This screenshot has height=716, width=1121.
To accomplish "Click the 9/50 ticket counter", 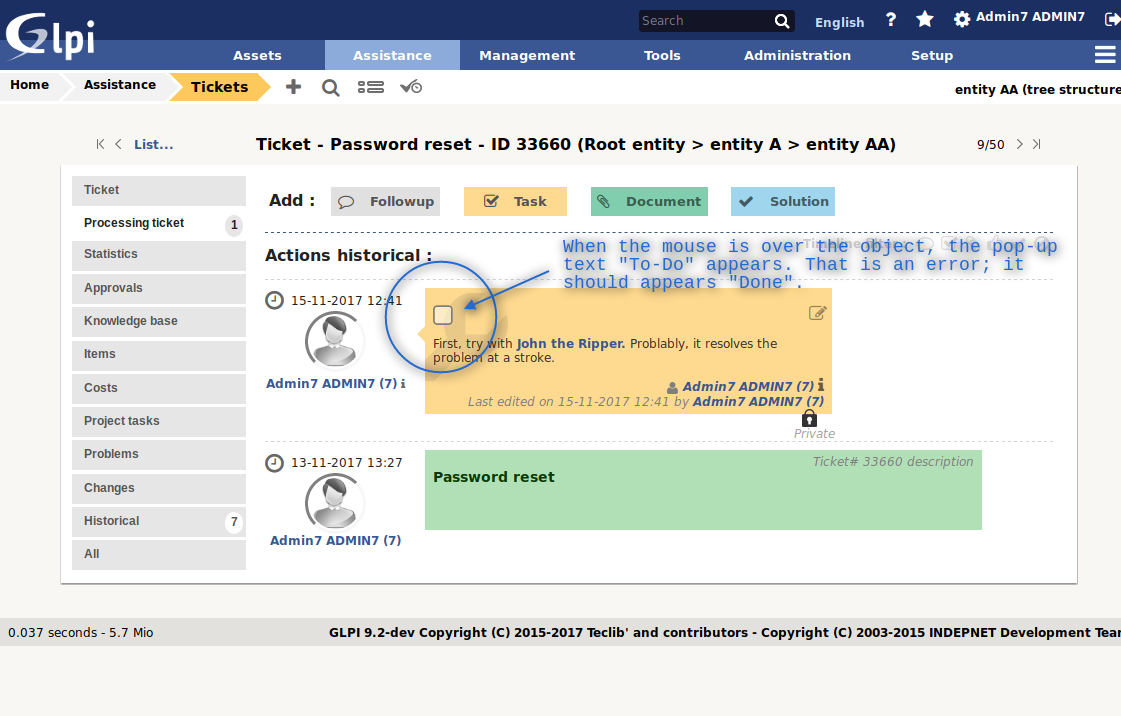I will pos(990,144).
